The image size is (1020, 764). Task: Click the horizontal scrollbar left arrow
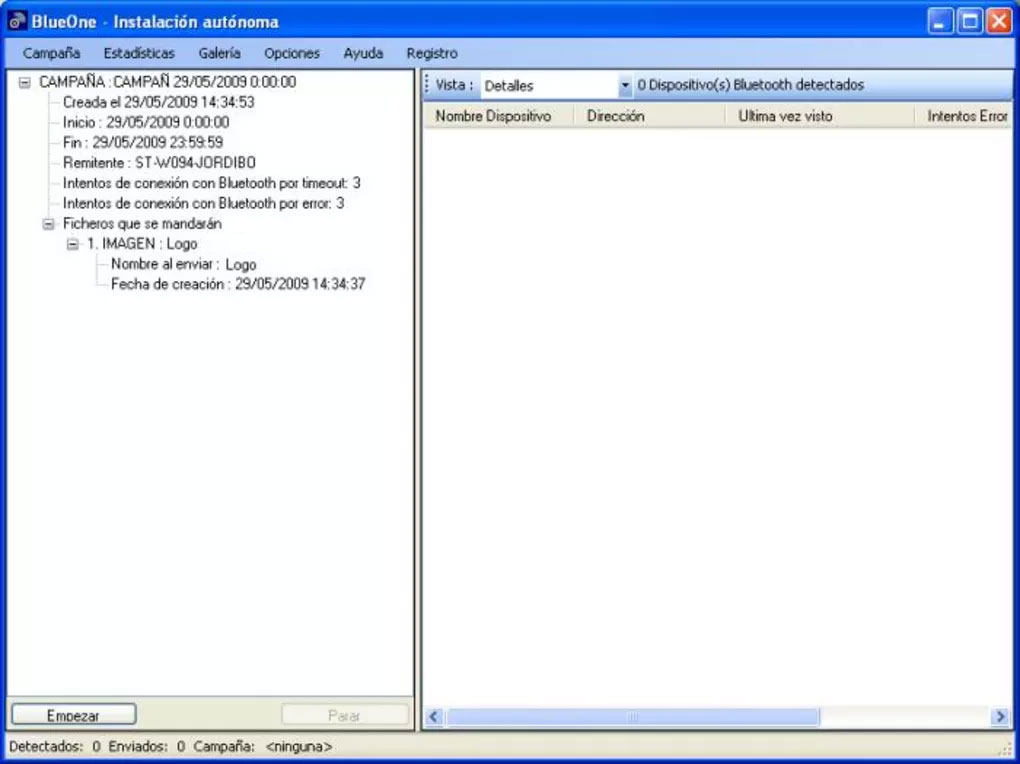tap(434, 716)
